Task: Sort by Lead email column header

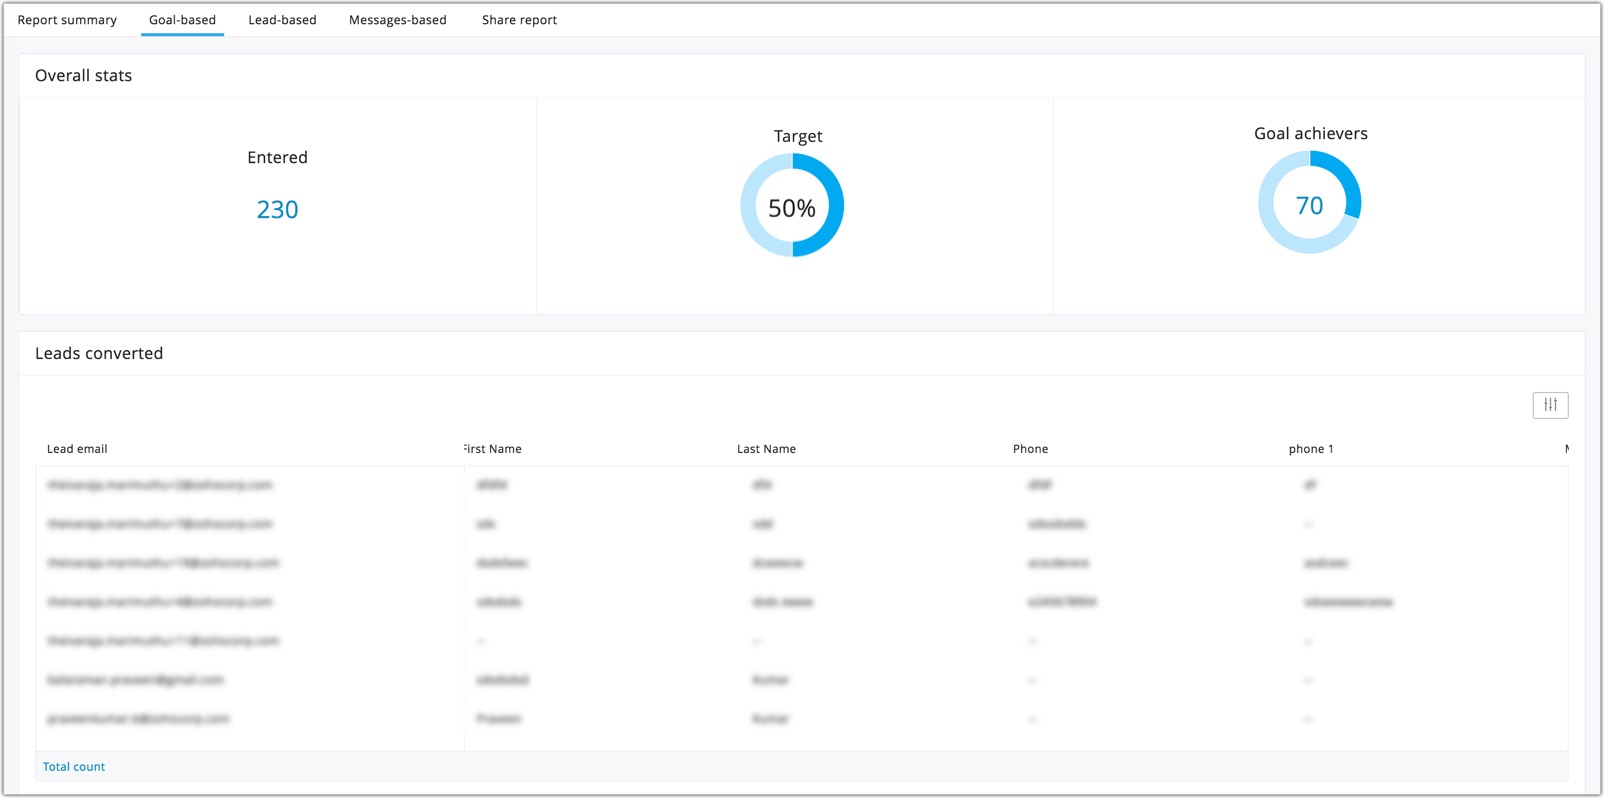Action: pos(77,449)
